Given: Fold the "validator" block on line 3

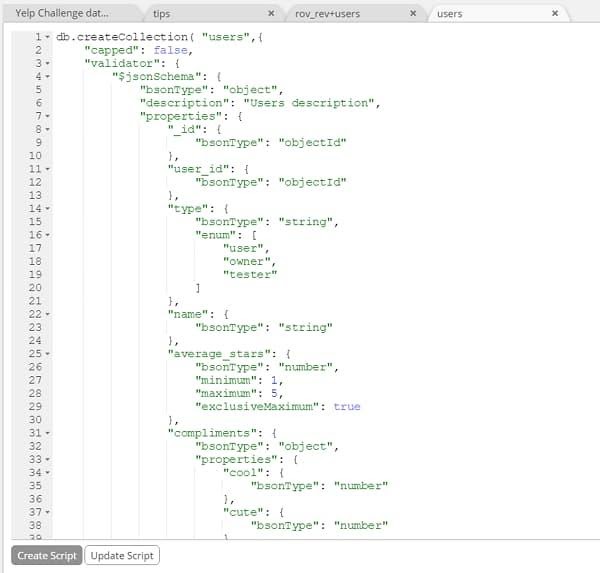Looking at the screenshot, I should pos(47,62).
